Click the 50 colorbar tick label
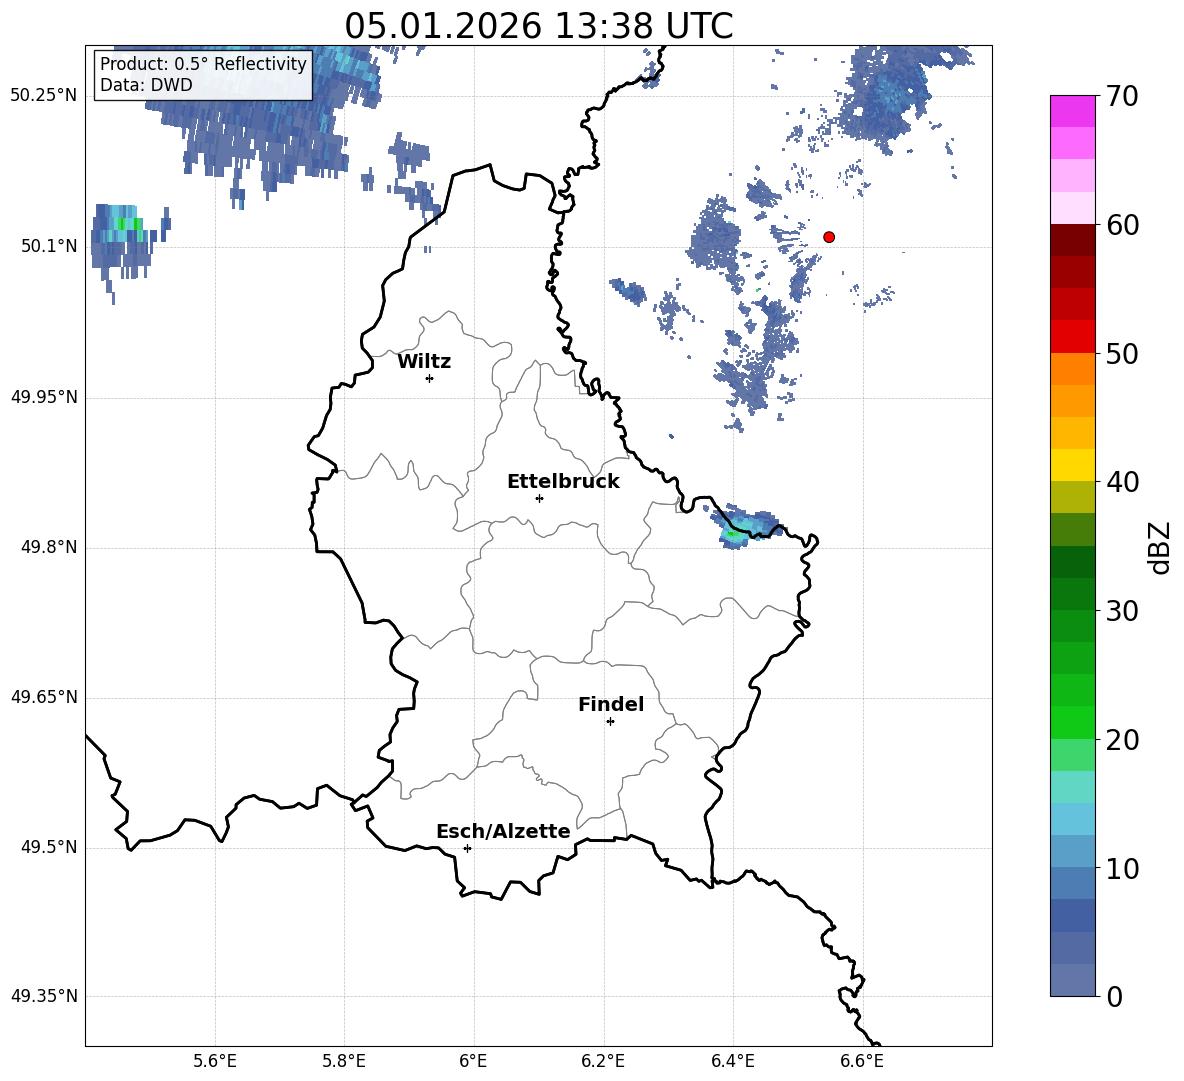The height and width of the screenshot is (1081, 1184). pyautogui.click(x=1121, y=354)
